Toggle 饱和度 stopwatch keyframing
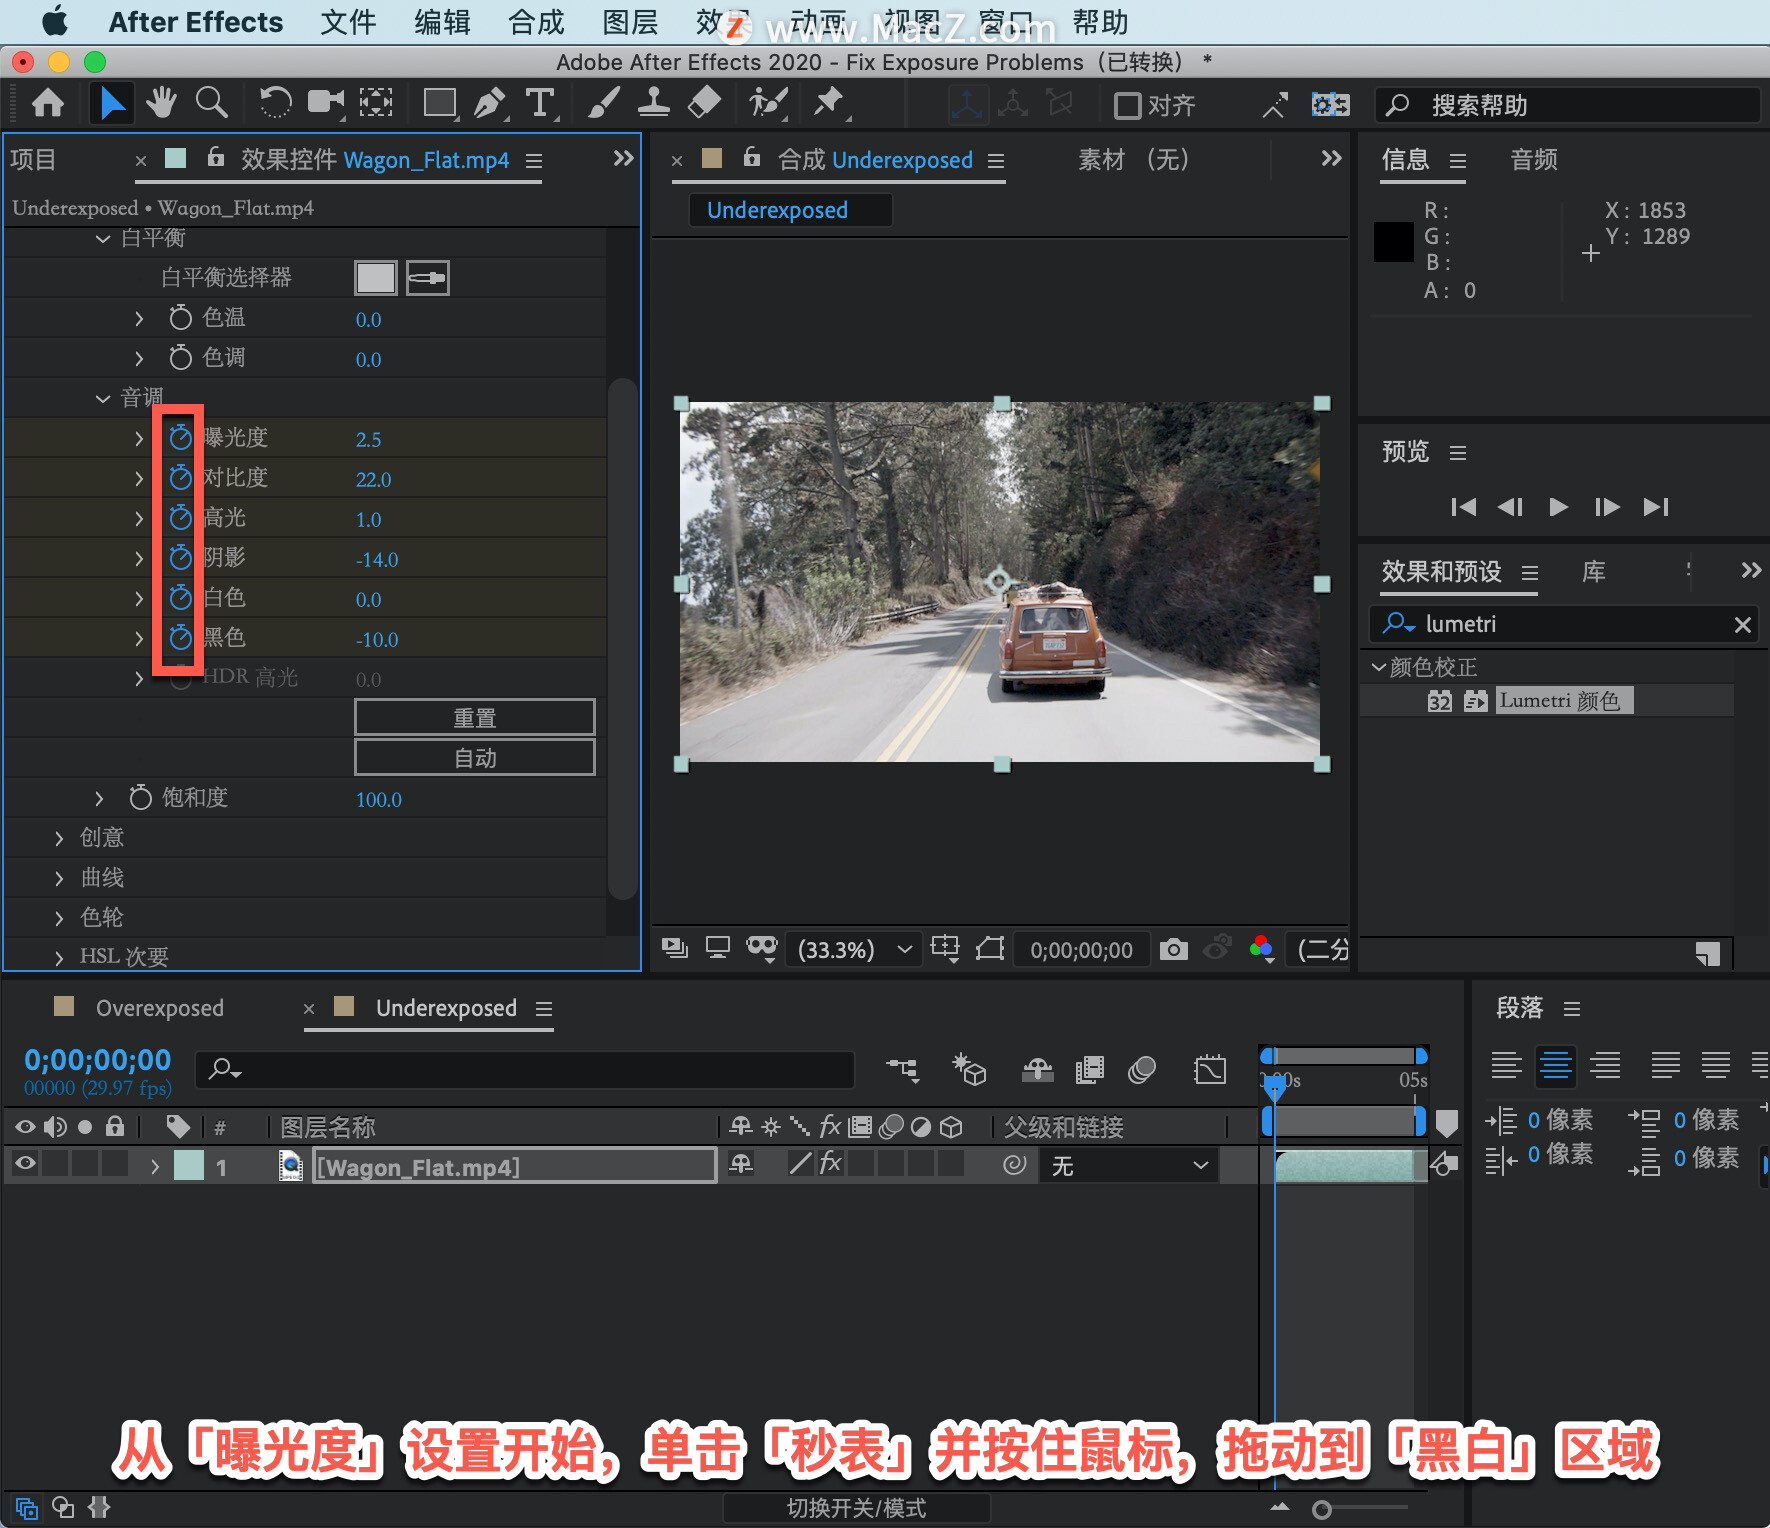 (140, 798)
